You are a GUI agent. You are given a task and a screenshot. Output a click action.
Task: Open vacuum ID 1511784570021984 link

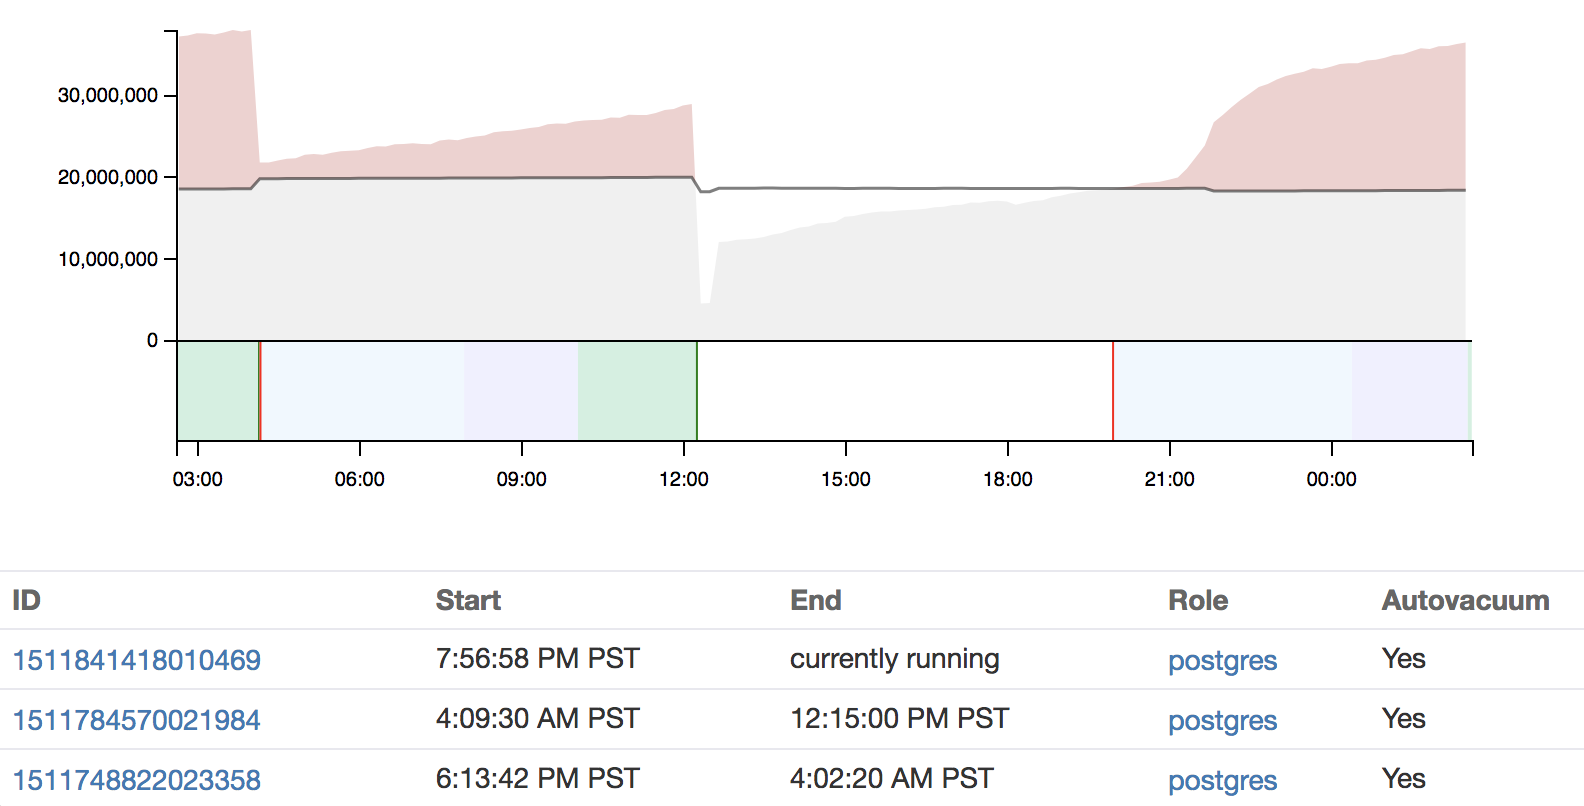(x=136, y=720)
